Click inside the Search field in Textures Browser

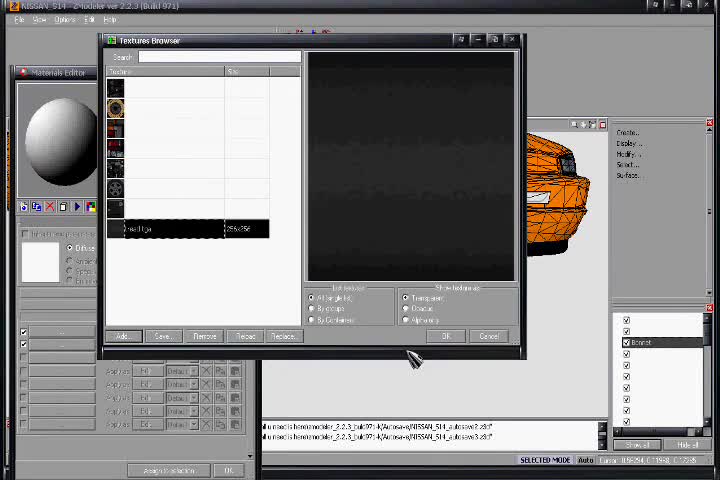coord(219,57)
